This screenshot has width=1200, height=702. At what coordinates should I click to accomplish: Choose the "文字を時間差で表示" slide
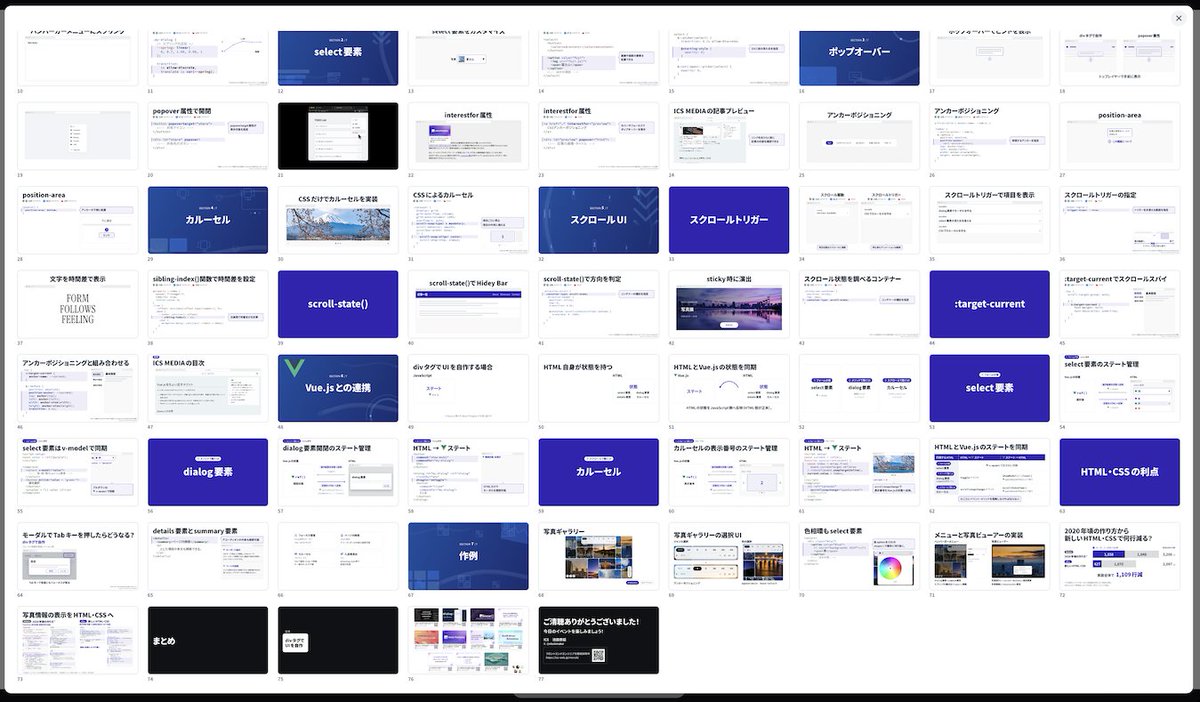tap(77, 304)
